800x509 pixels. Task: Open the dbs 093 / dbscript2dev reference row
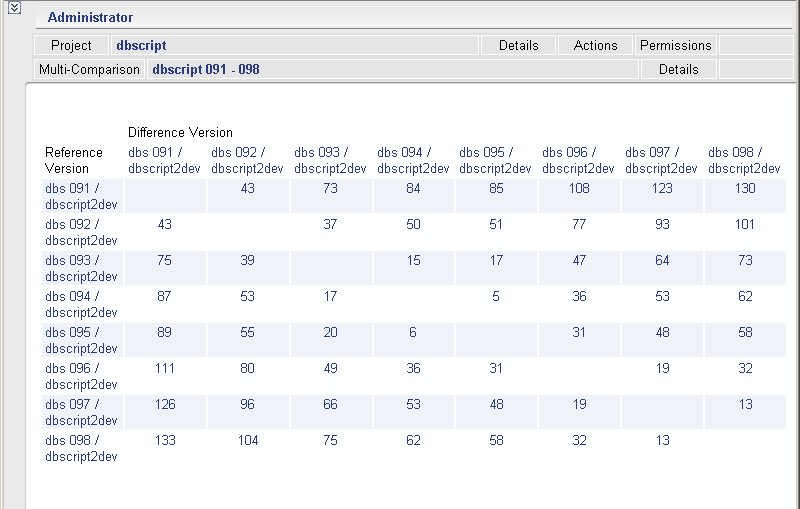81,268
